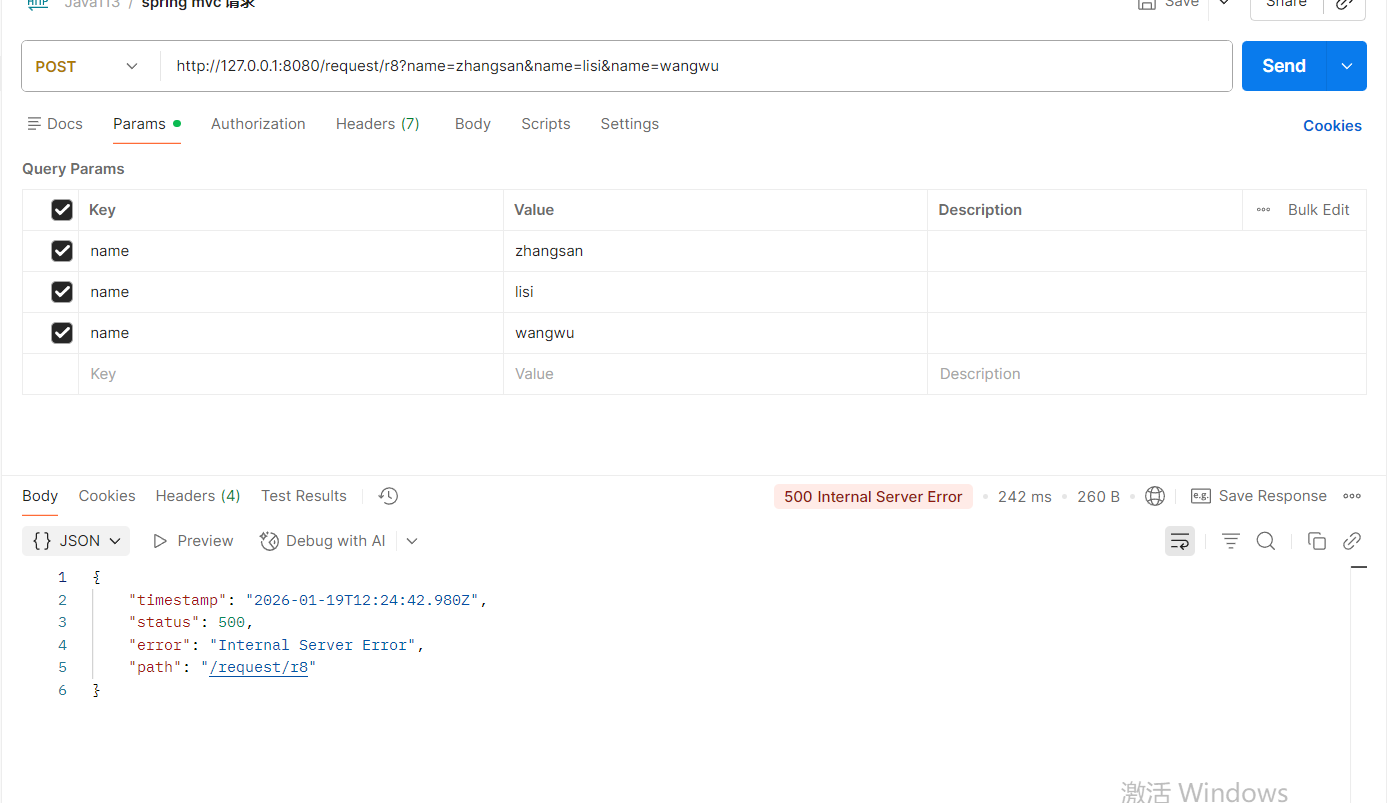Click the copy link icon in response toolbar

tap(1352, 541)
